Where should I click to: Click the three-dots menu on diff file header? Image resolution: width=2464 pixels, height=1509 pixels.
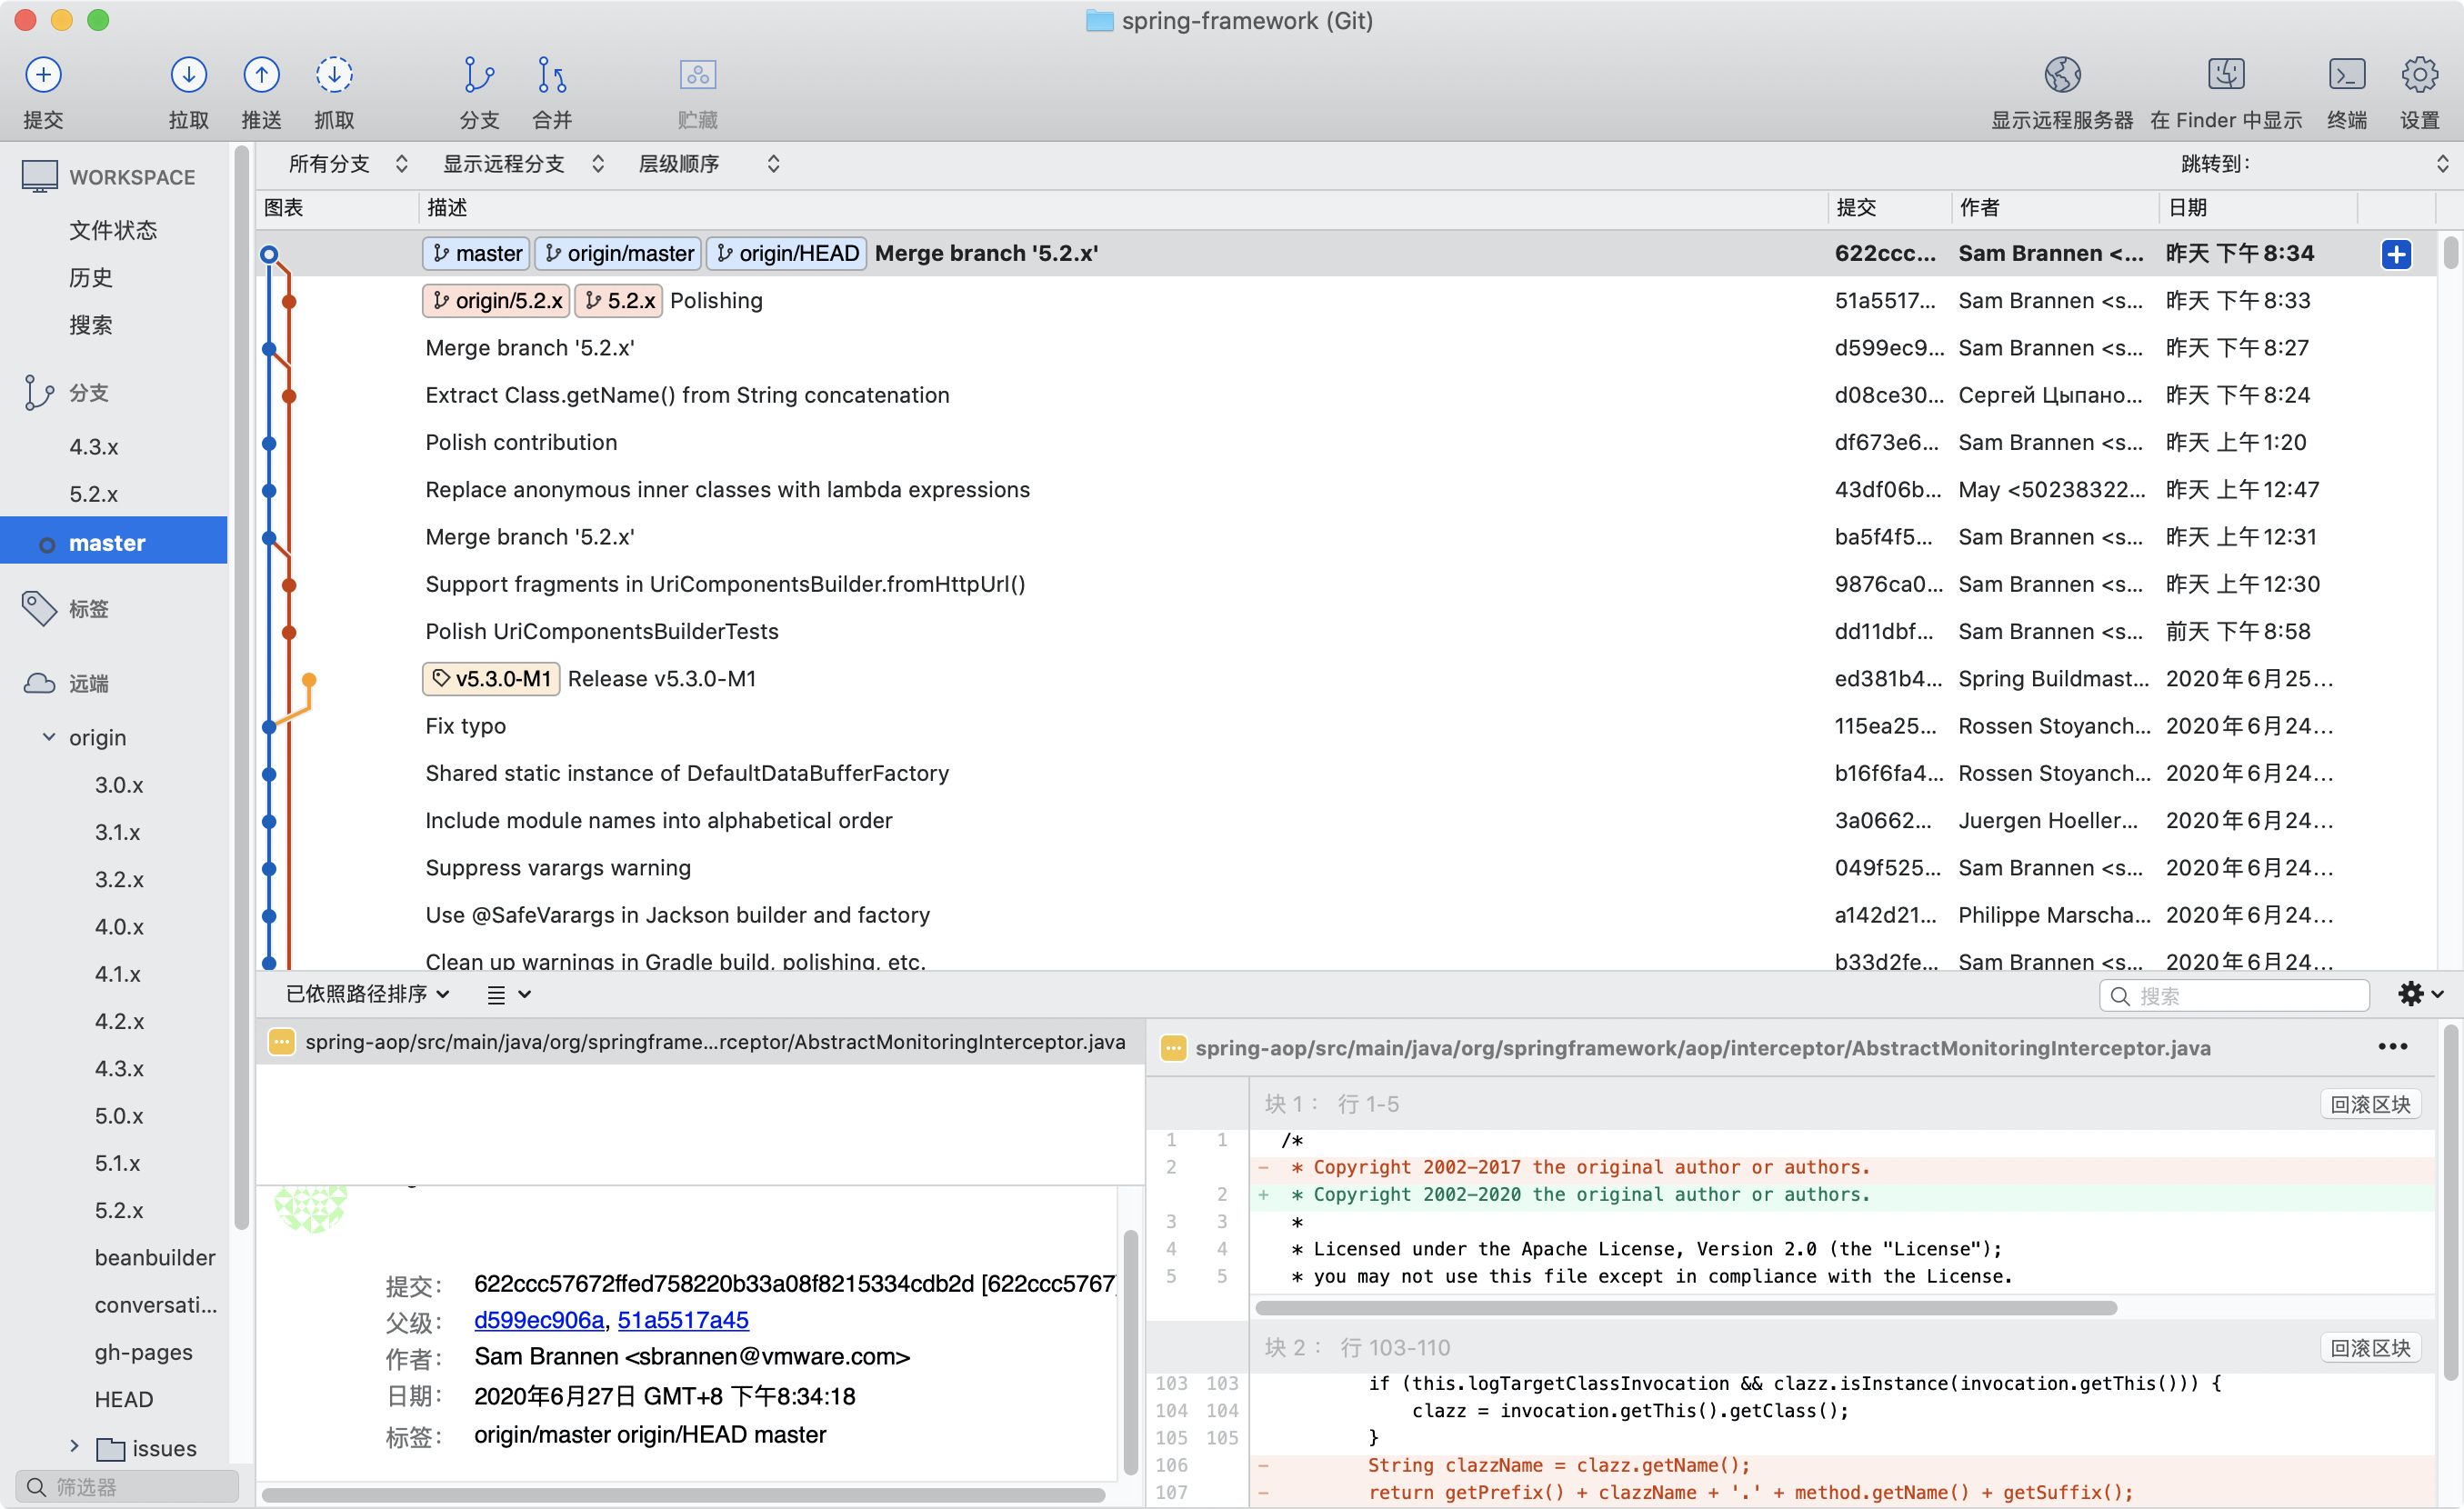(2392, 1047)
